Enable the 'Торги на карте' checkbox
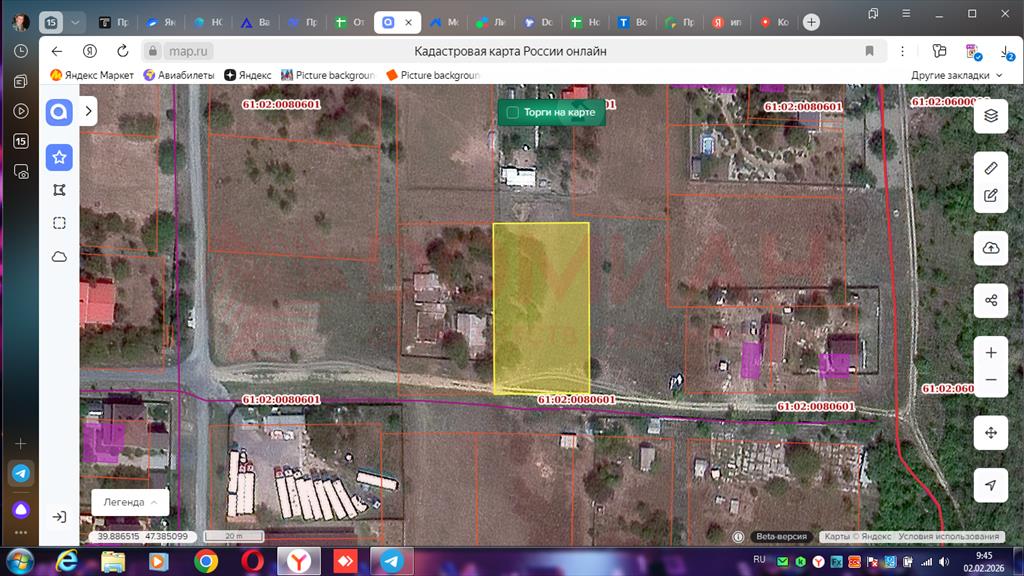Image resolution: width=1024 pixels, height=576 pixels. tap(513, 112)
